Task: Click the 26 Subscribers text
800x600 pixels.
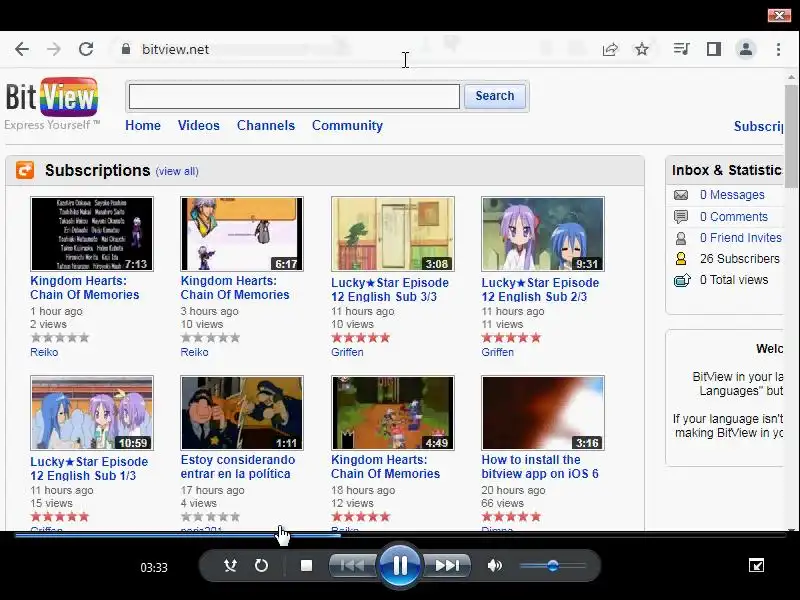Action: pos(739,259)
